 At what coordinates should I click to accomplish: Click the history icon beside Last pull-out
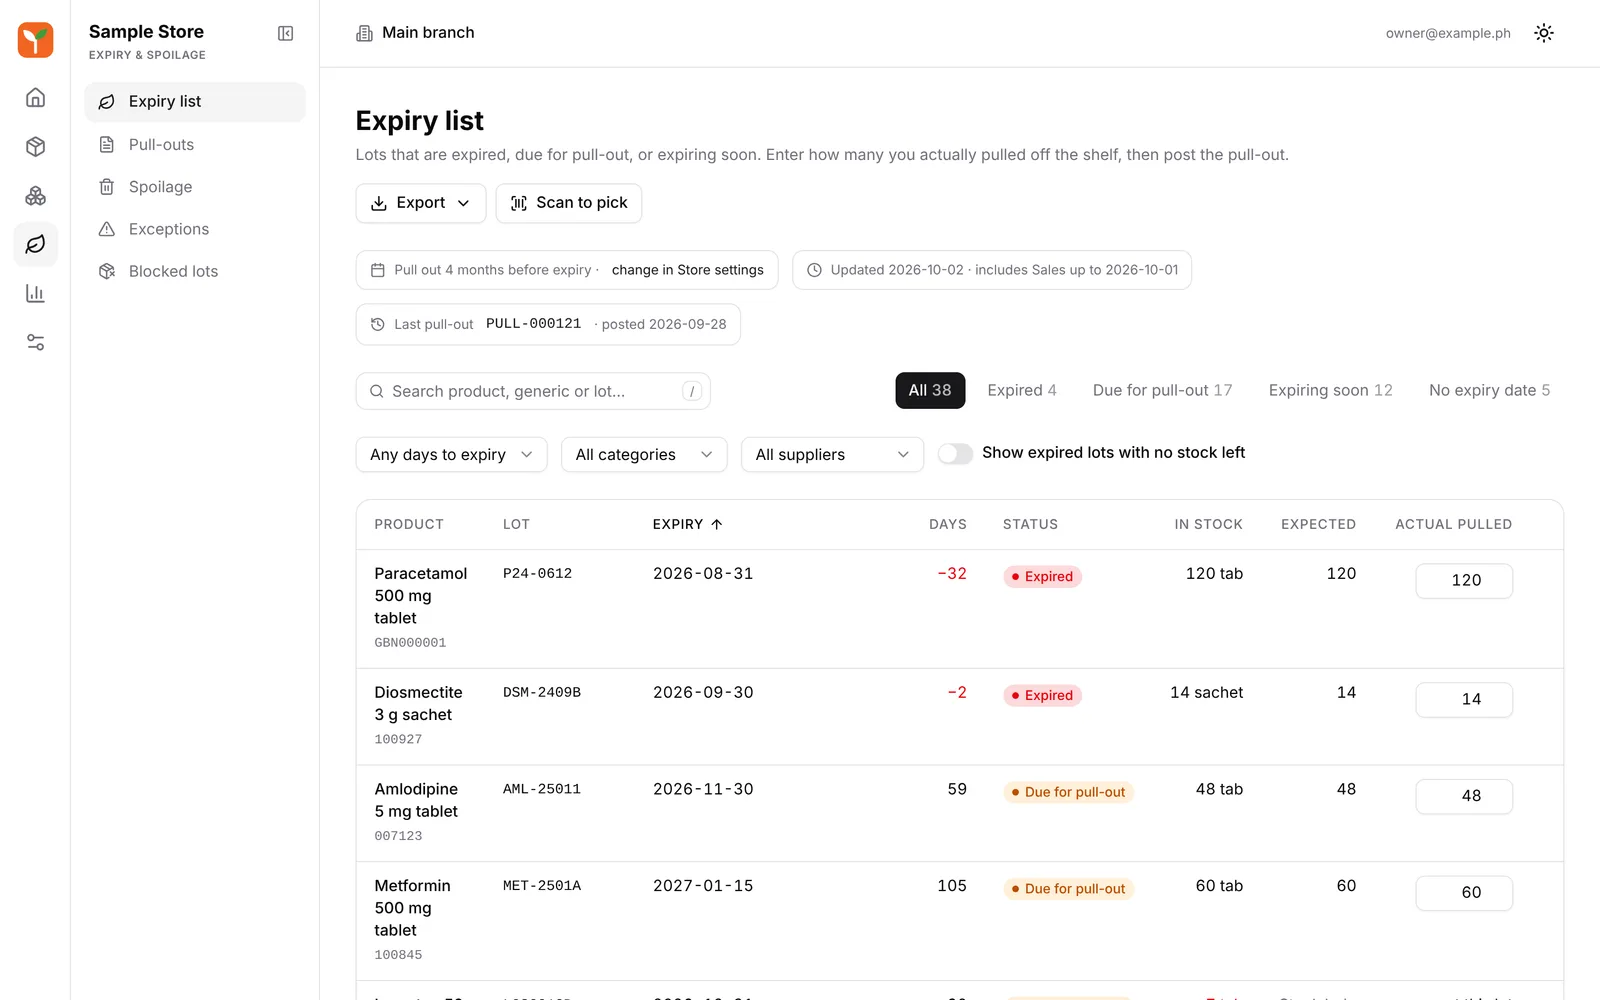(378, 324)
